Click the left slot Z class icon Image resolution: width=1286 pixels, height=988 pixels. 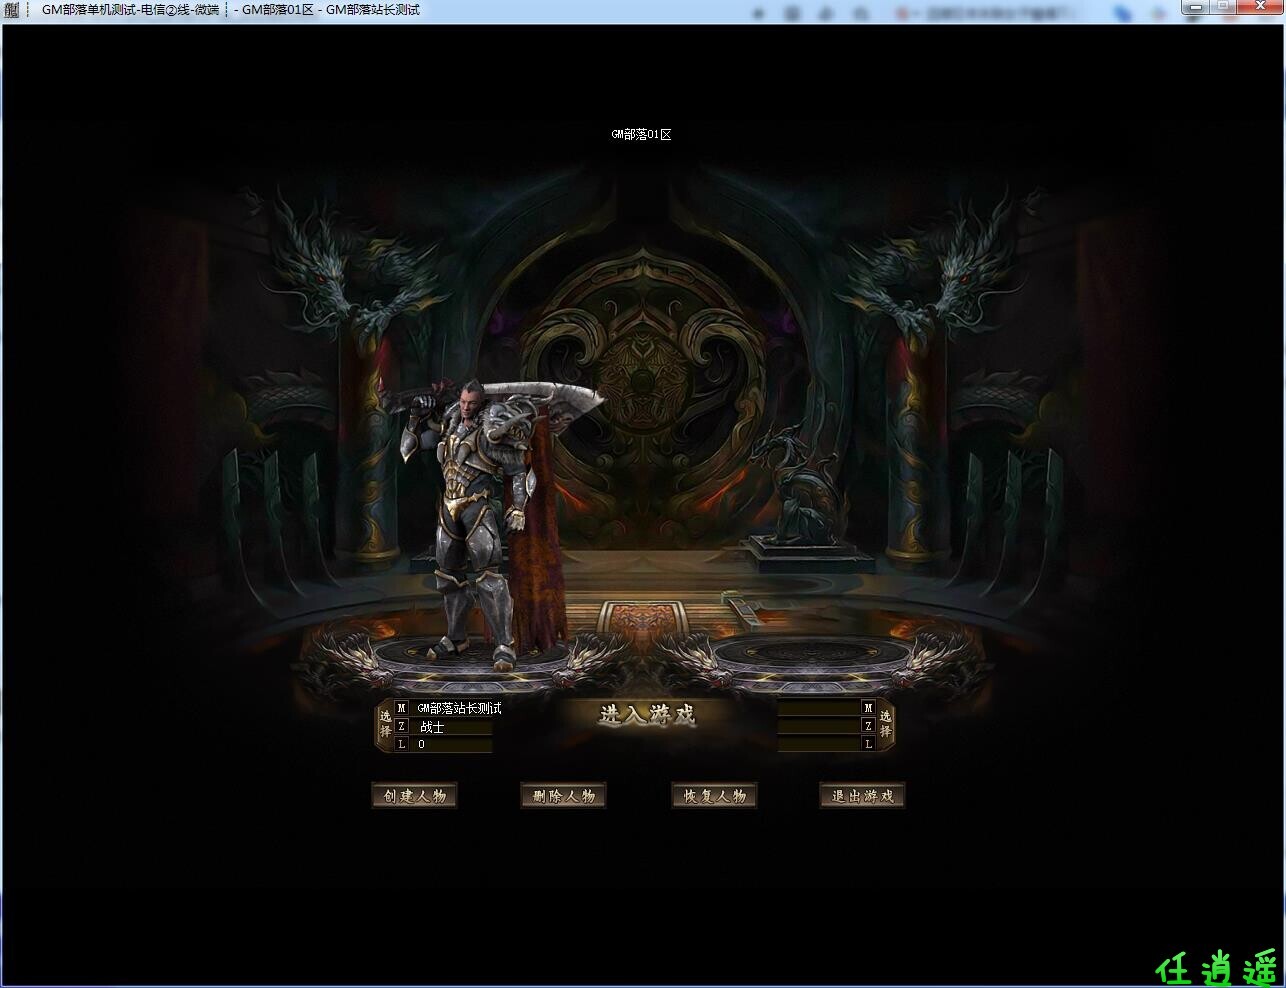click(x=402, y=726)
